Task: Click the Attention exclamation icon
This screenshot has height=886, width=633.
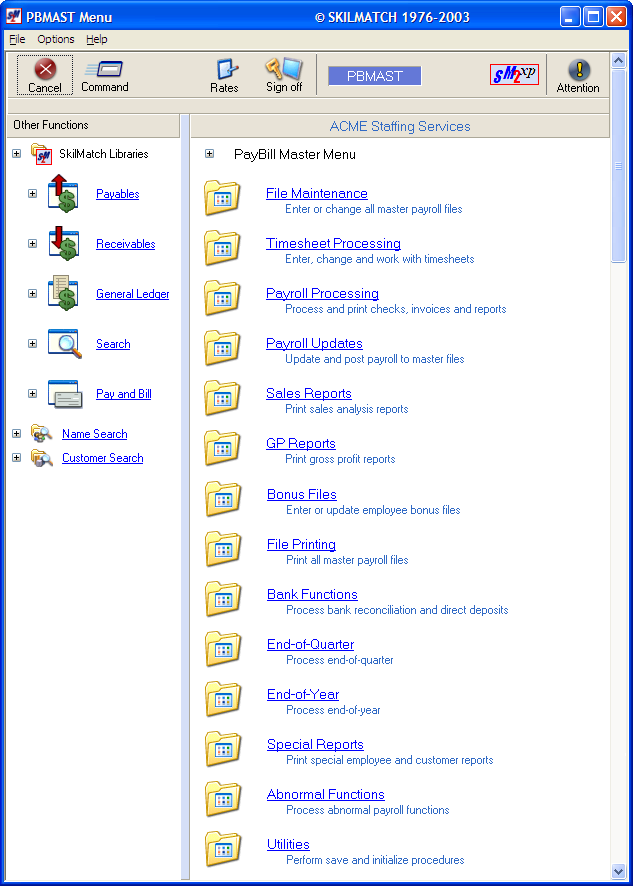Action: click(579, 70)
